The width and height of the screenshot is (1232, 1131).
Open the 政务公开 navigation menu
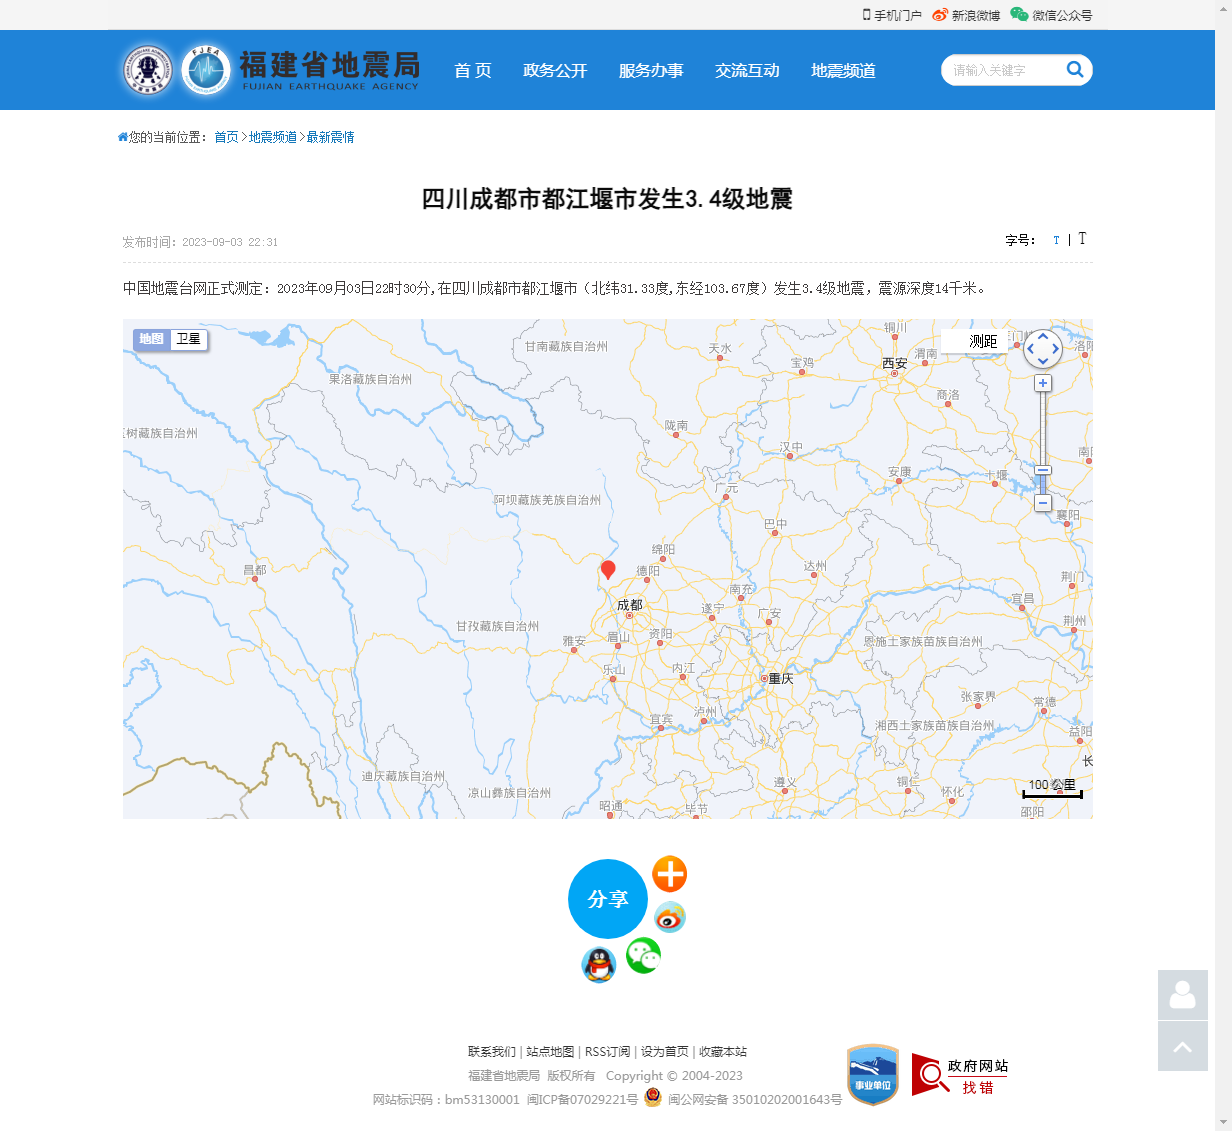[555, 70]
